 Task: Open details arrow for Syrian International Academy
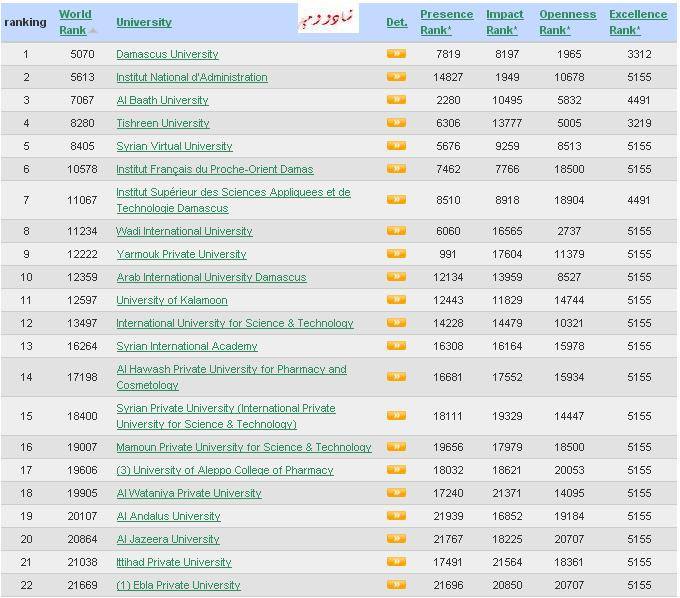(x=396, y=346)
